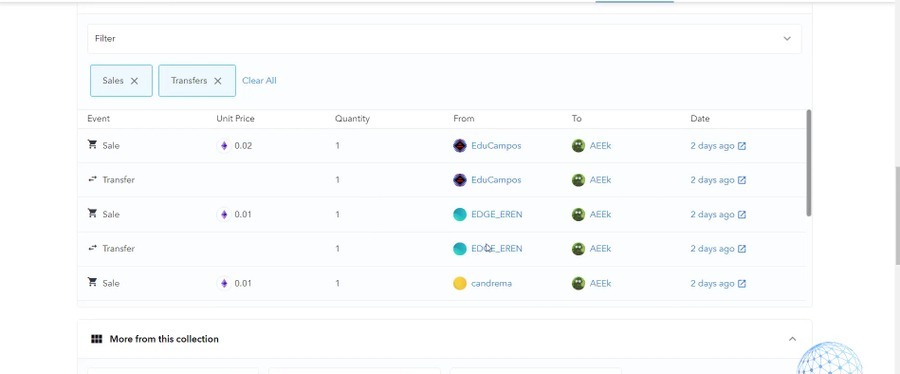Collapse More from this collection section
900x374 pixels.
pos(792,339)
